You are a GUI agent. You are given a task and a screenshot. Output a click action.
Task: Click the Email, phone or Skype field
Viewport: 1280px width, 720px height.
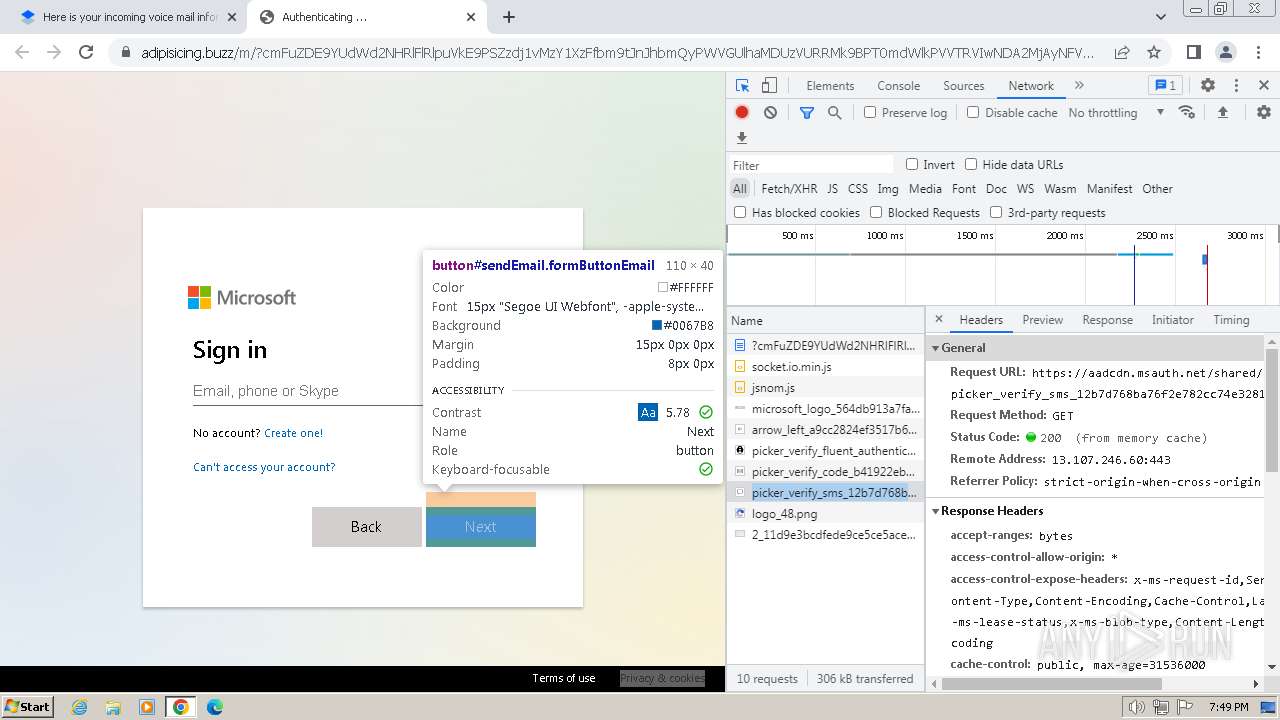[x=308, y=391]
